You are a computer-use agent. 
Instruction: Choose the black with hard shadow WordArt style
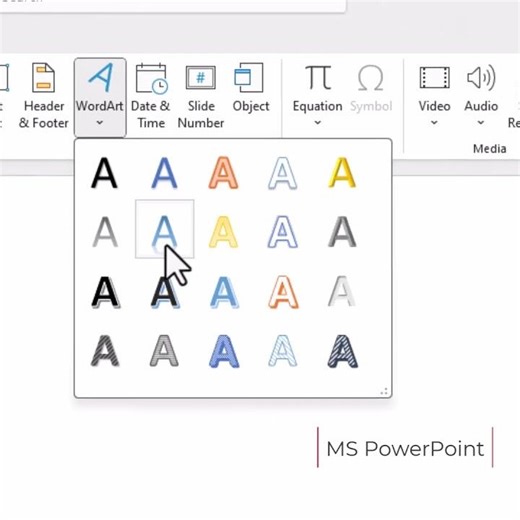point(106,292)
